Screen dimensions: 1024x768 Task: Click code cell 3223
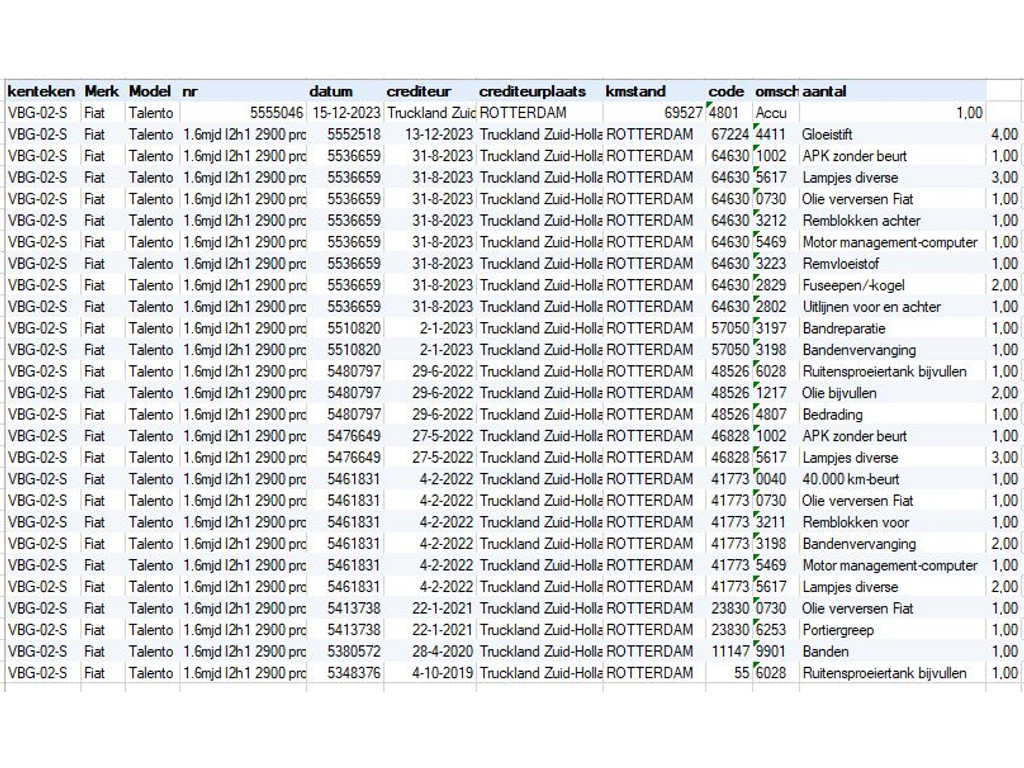click(776, 263)
